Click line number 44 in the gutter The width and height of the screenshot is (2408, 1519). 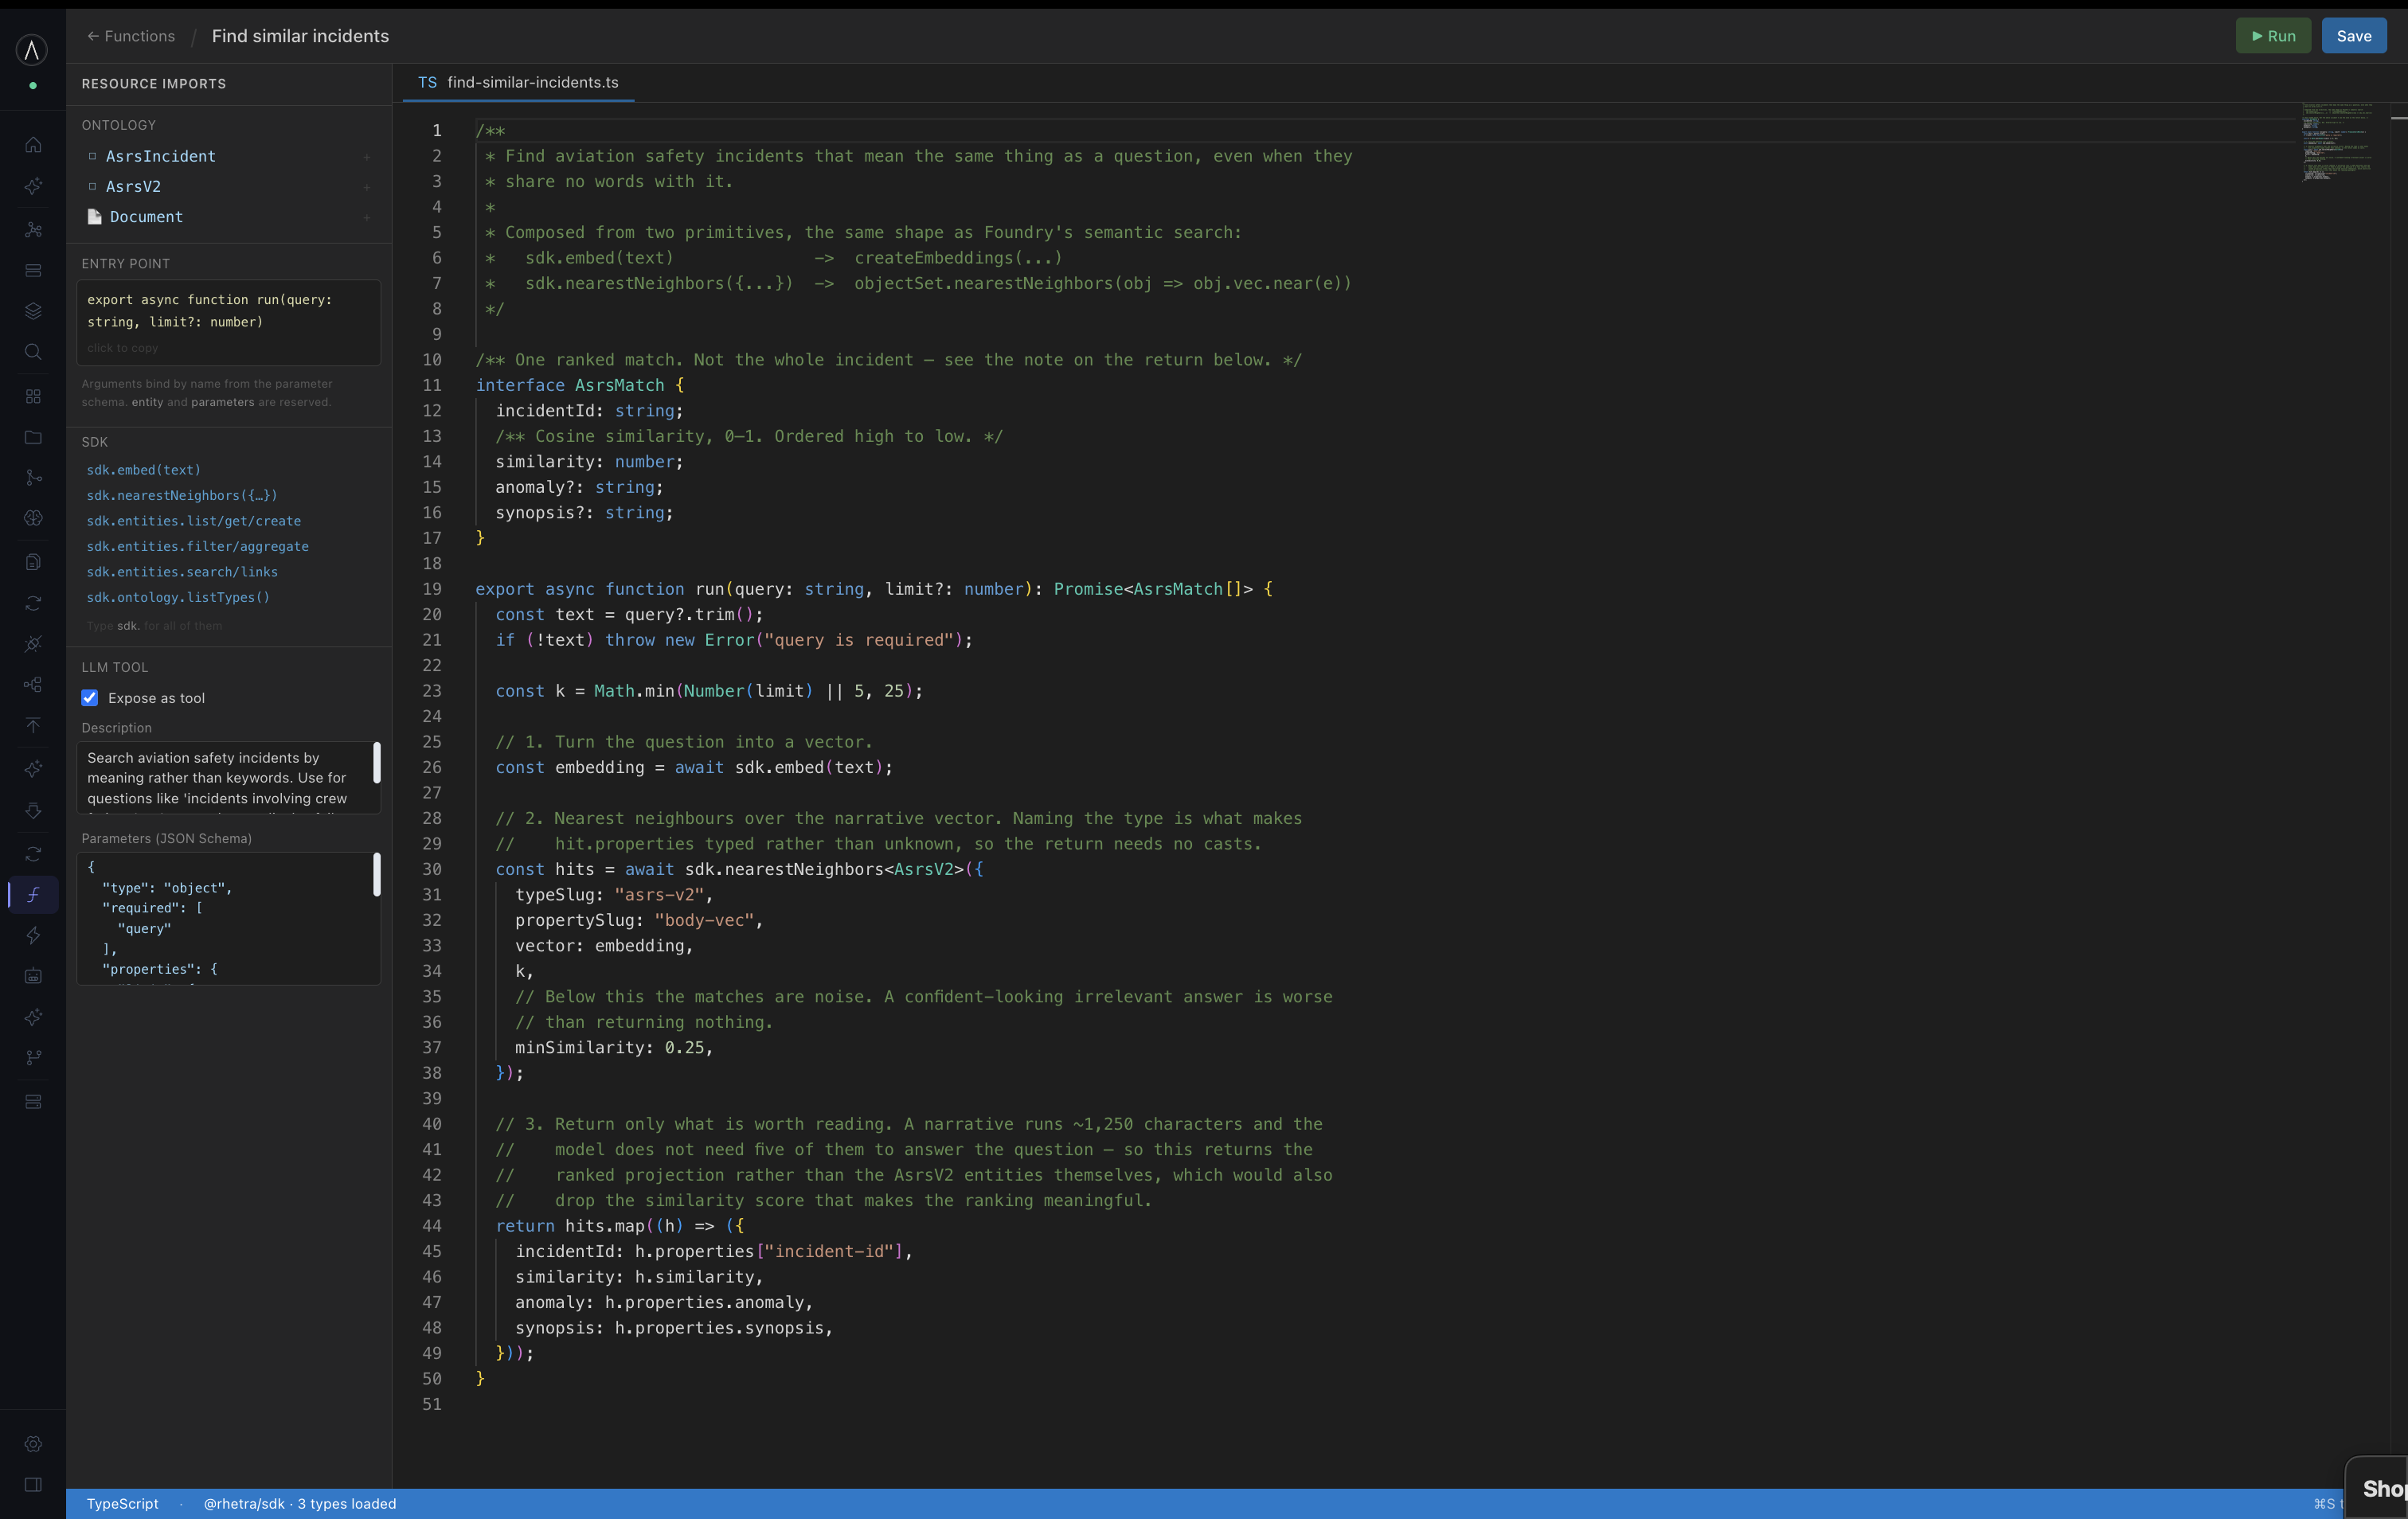coord(431,1226)
